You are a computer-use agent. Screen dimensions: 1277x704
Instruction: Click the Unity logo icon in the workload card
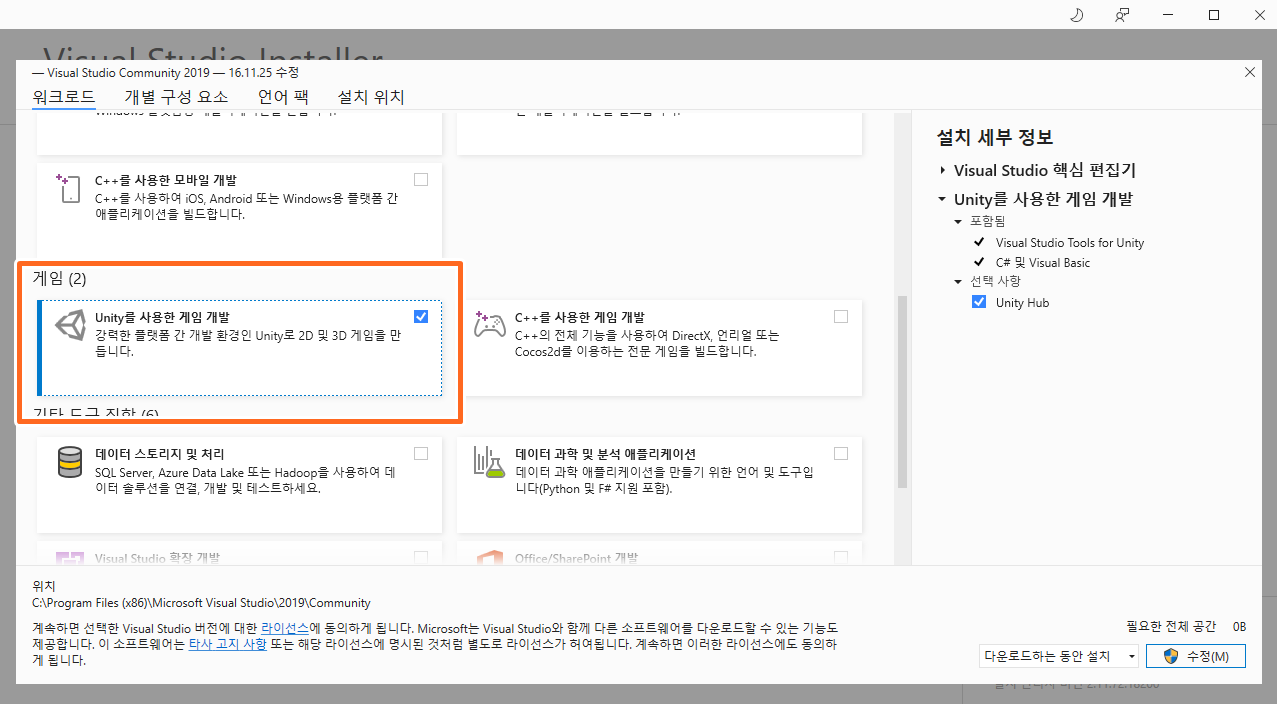tap(70, 325)
